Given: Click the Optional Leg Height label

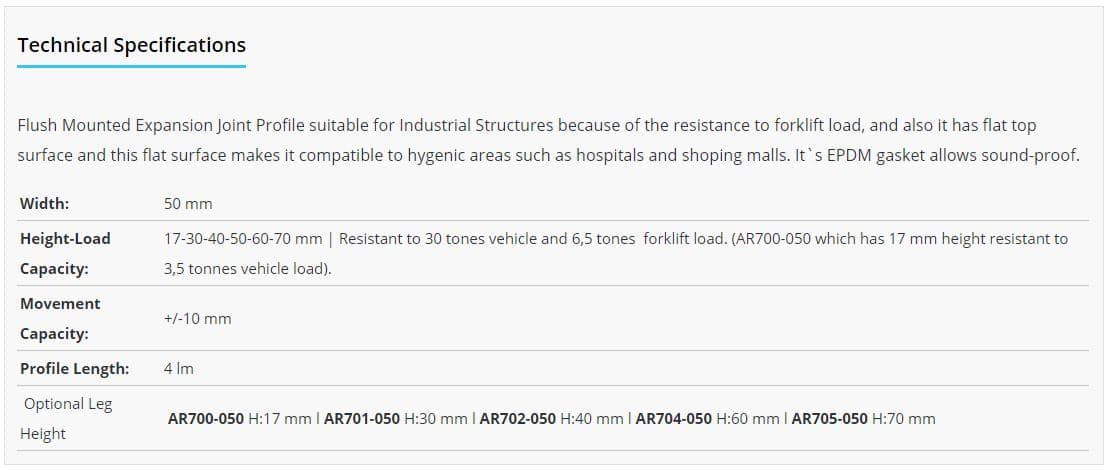Looking at the screenshot, I should pyautogui.click(x=66, y=419).
